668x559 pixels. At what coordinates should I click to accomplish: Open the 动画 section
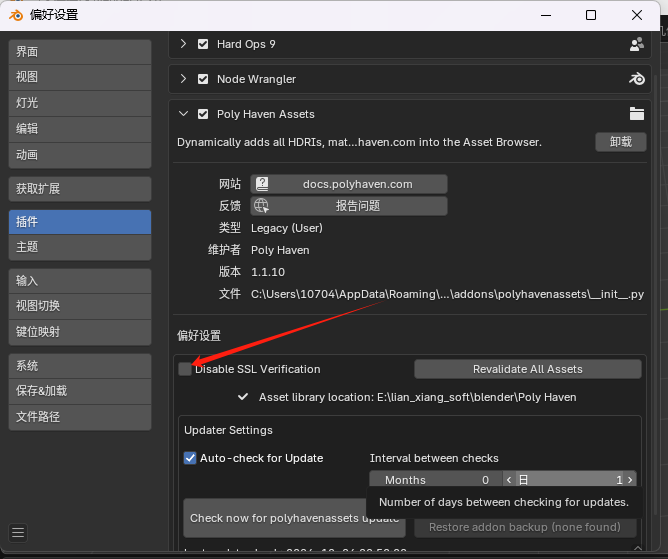click(80, 155)
